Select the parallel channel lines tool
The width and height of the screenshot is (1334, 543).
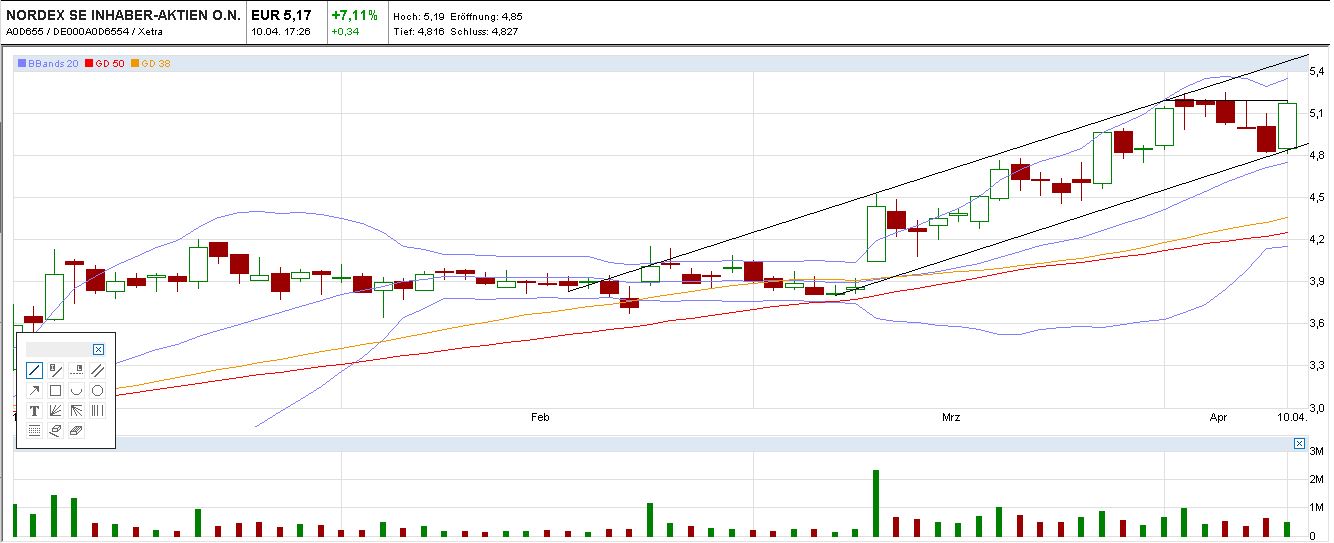point(97,370)
